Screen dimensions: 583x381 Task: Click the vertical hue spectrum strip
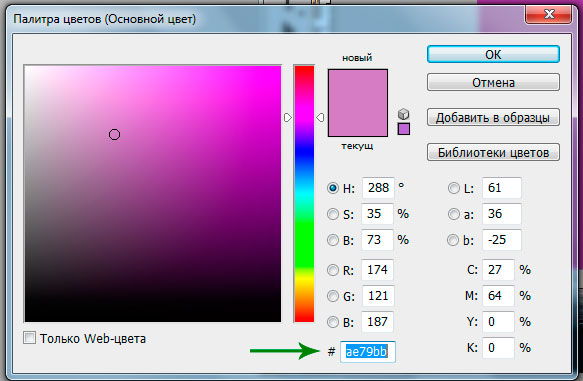304,194
